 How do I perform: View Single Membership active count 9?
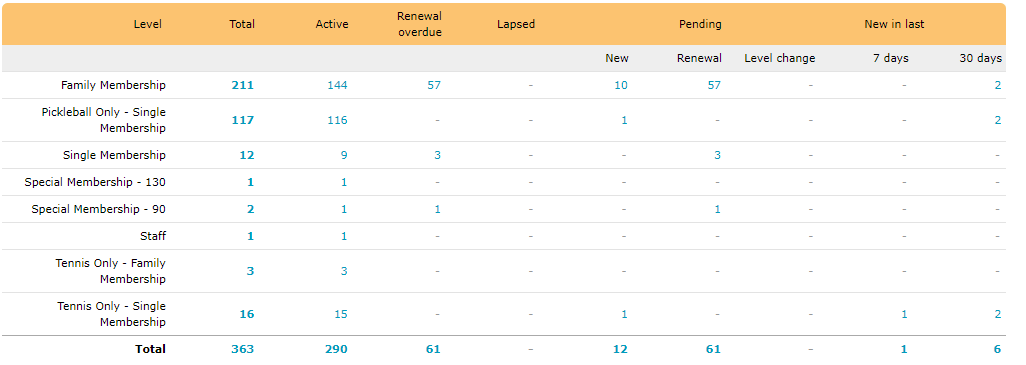click(x=344, y=155)
